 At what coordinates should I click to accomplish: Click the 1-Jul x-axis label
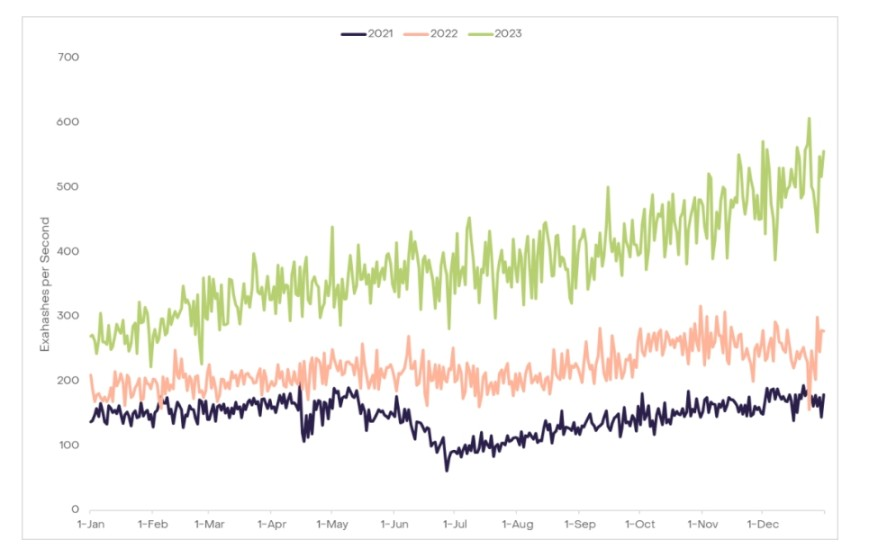455,524
